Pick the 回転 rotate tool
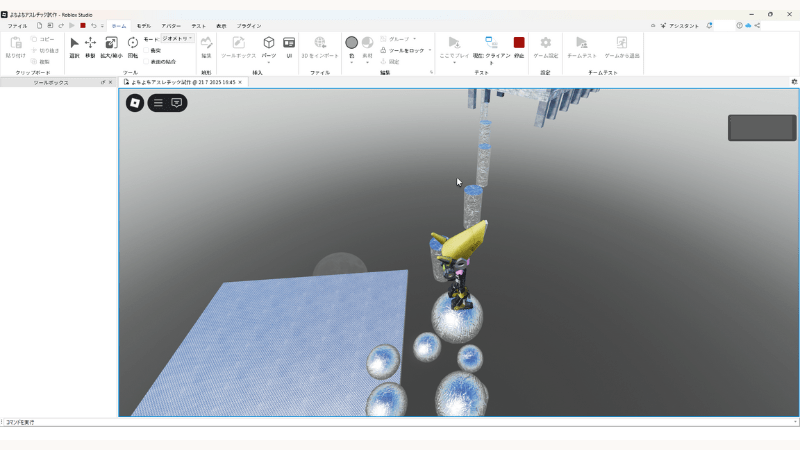 pos(133,47)
